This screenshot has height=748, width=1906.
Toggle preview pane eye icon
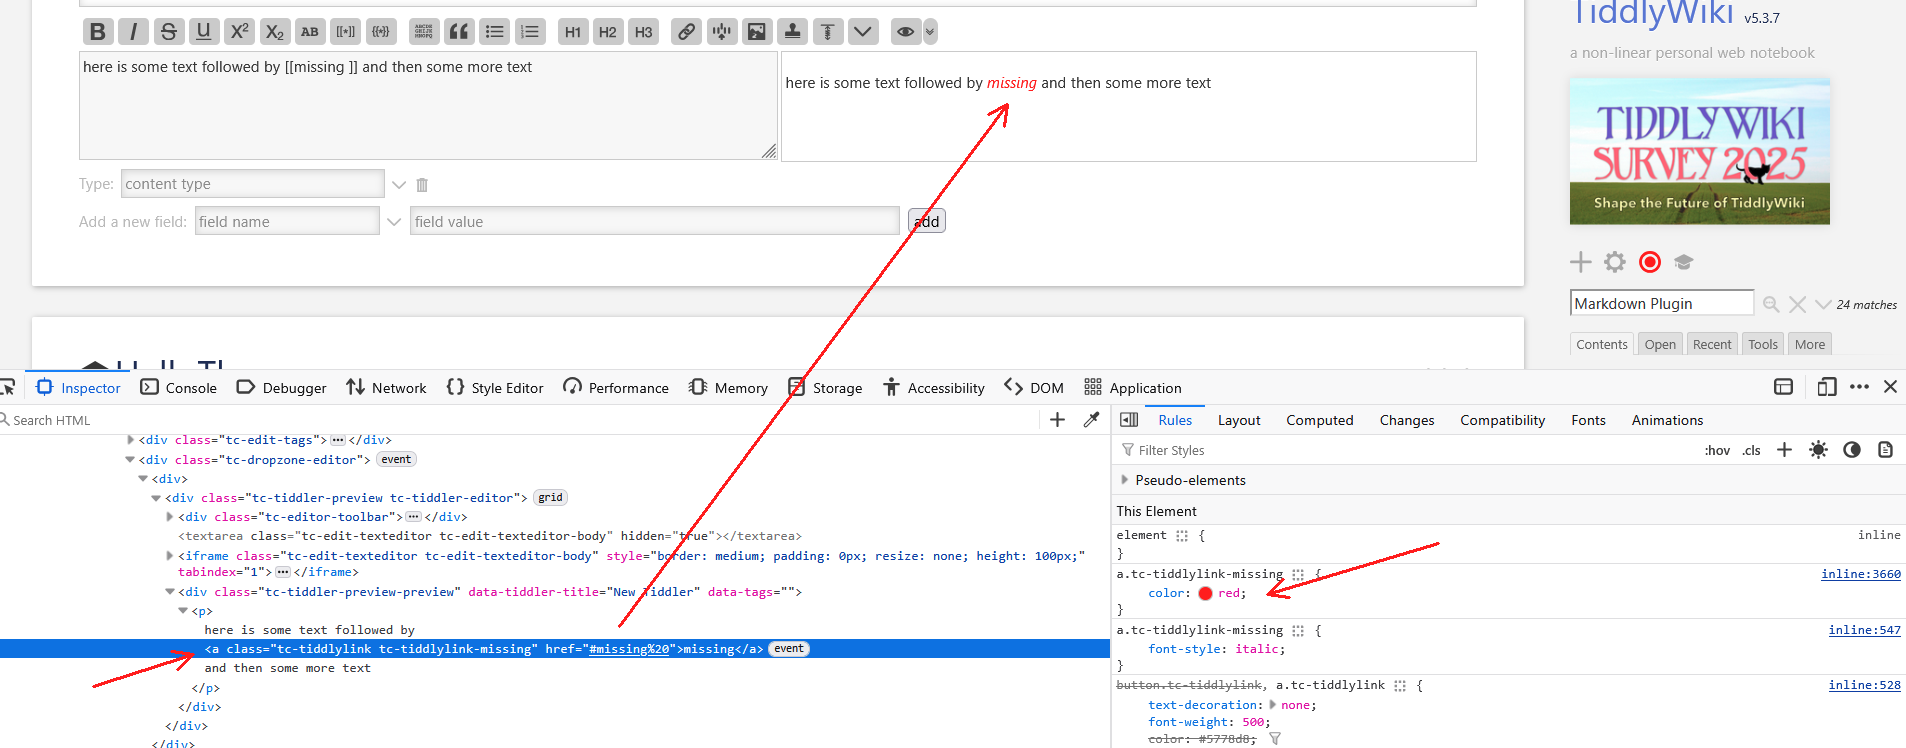[905, 32]
